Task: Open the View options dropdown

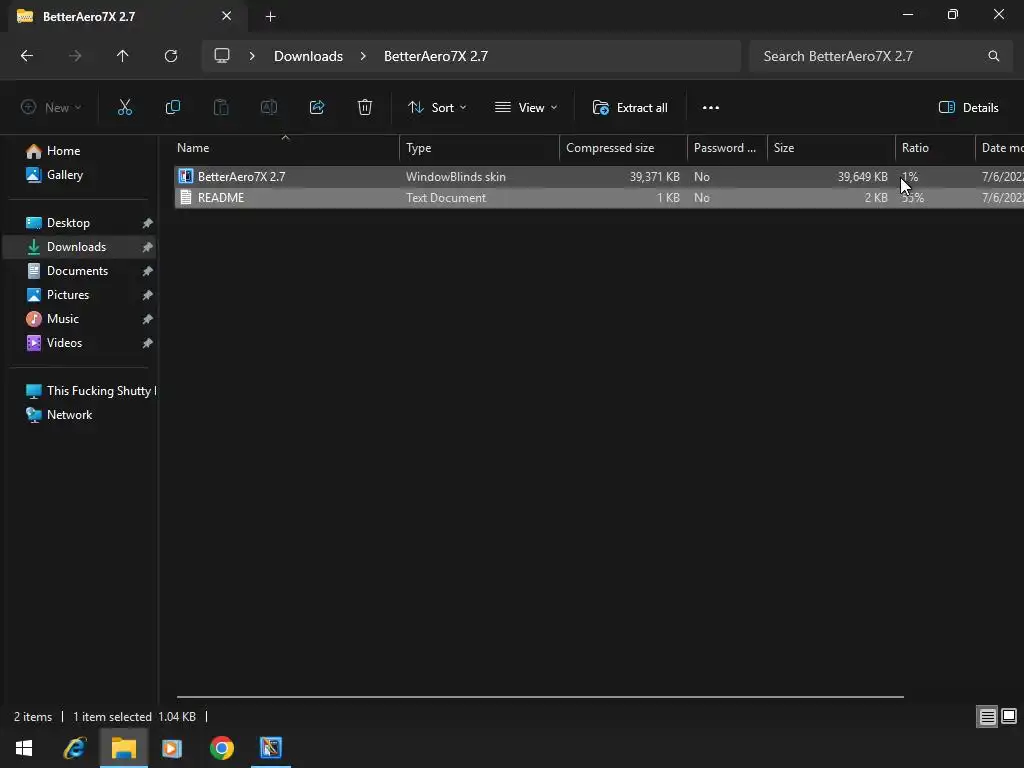Action: point(526,108)
